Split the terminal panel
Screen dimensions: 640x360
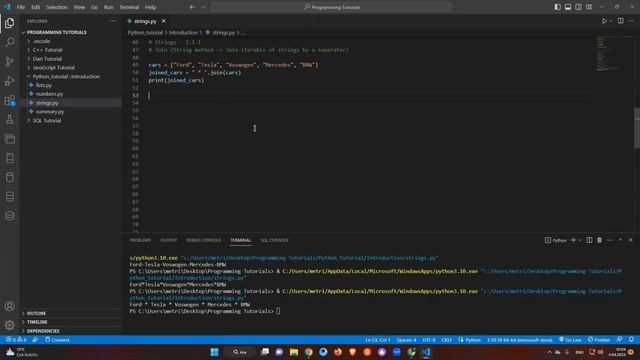(x=589, y=240)
